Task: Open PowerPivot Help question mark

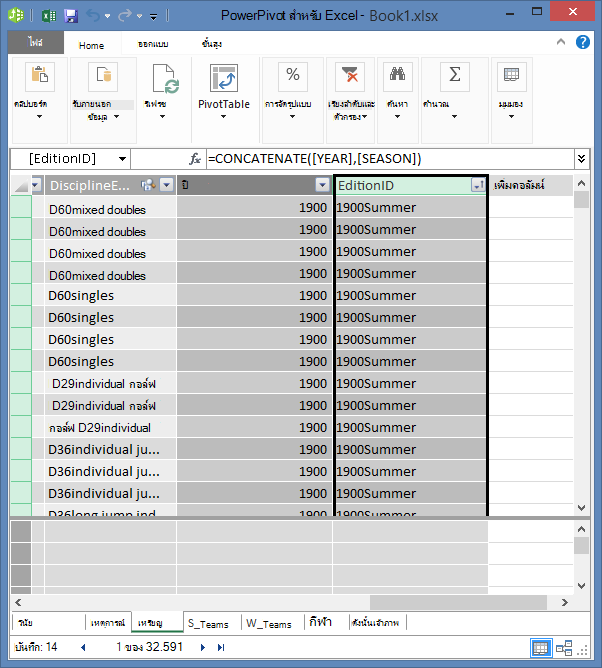Action: point(583,42)
